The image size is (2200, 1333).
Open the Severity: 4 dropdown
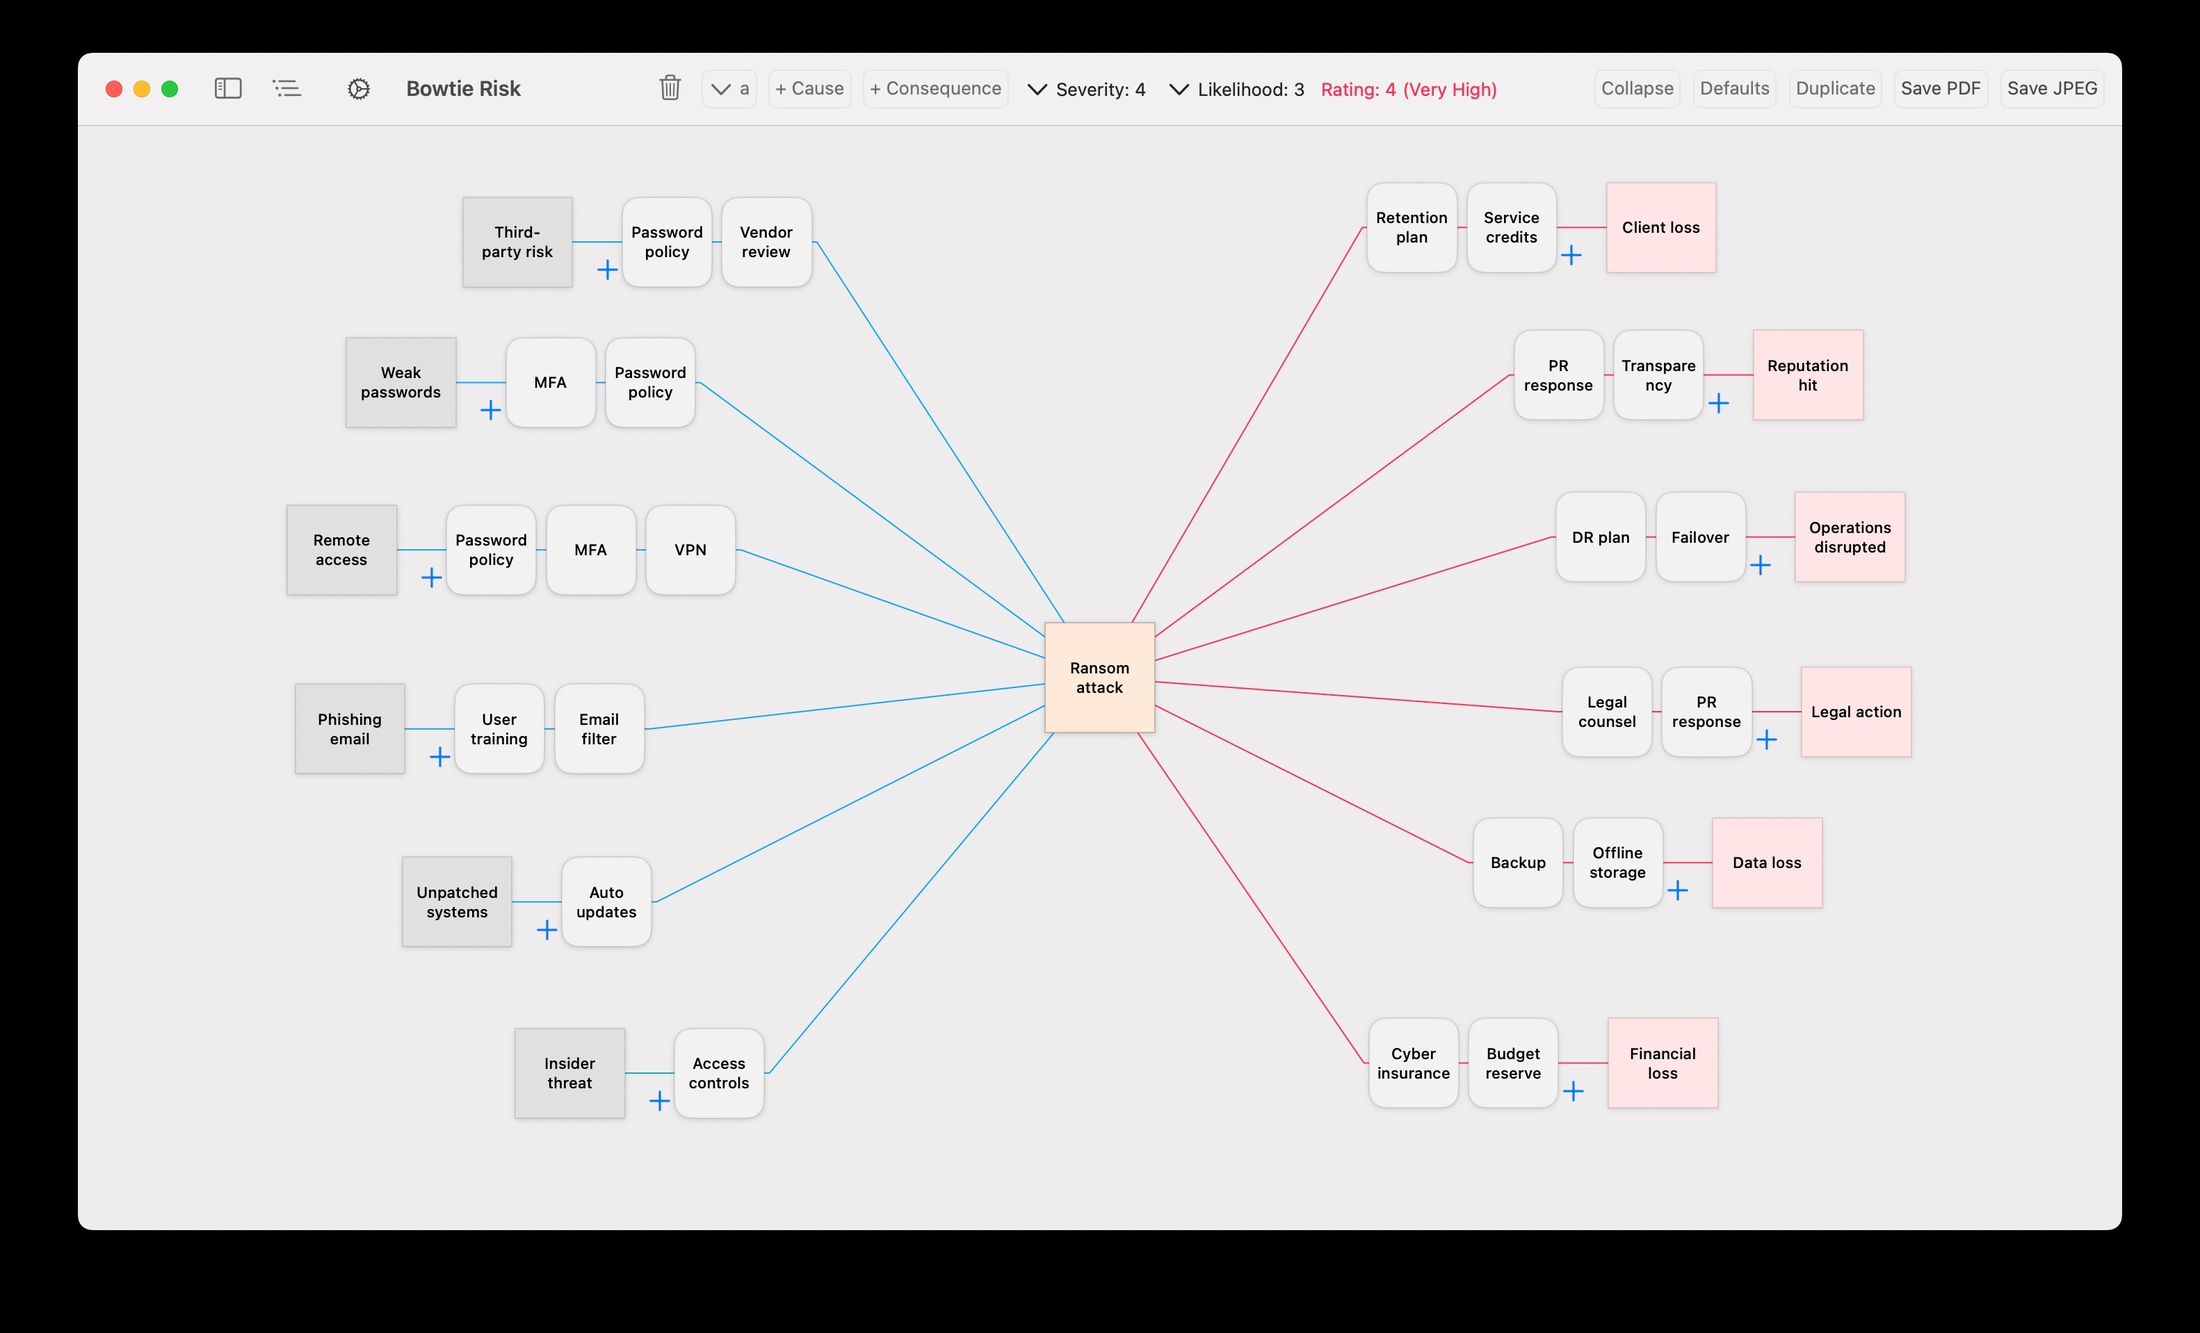click(1086, 88)
